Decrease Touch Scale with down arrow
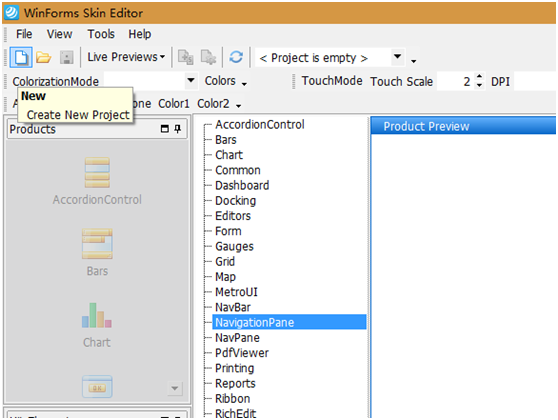558x420 pixels. click(479, 85)
